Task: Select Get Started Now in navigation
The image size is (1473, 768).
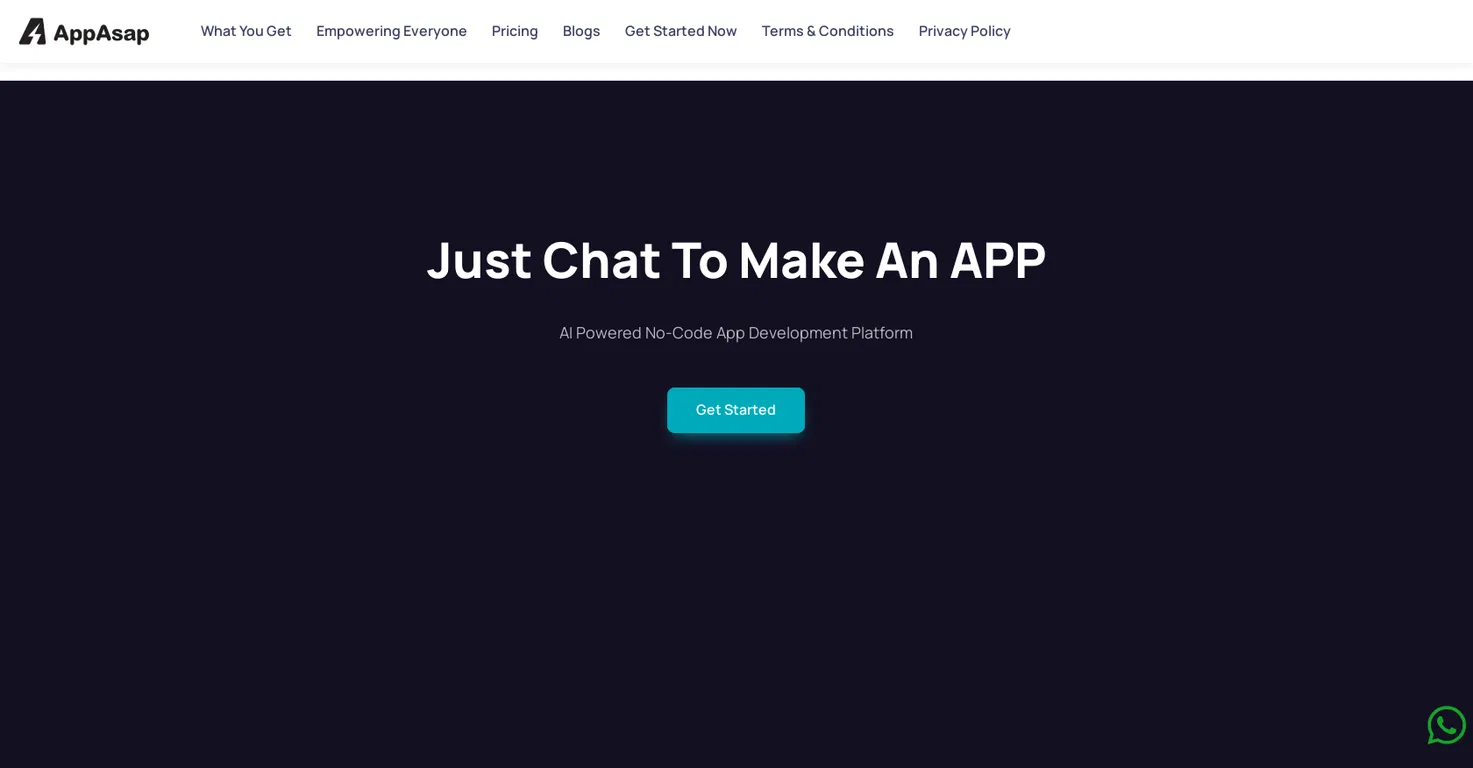Action: [x=681, y=31]
